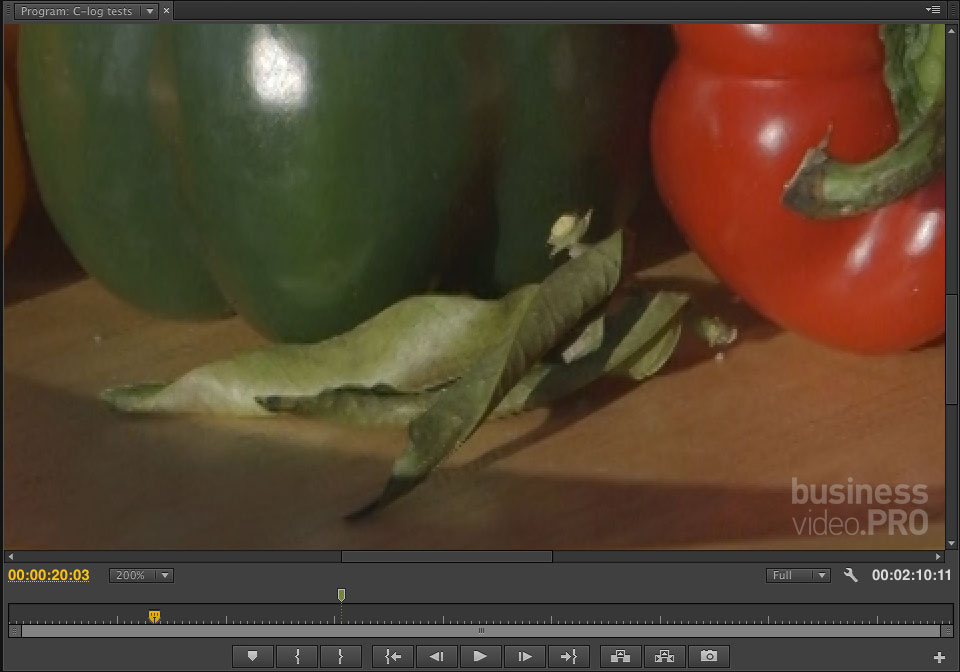960x672 pixels.
Task: Click the left scroll arrow under video
Action: pyautogui.click(x=10, y=556)
